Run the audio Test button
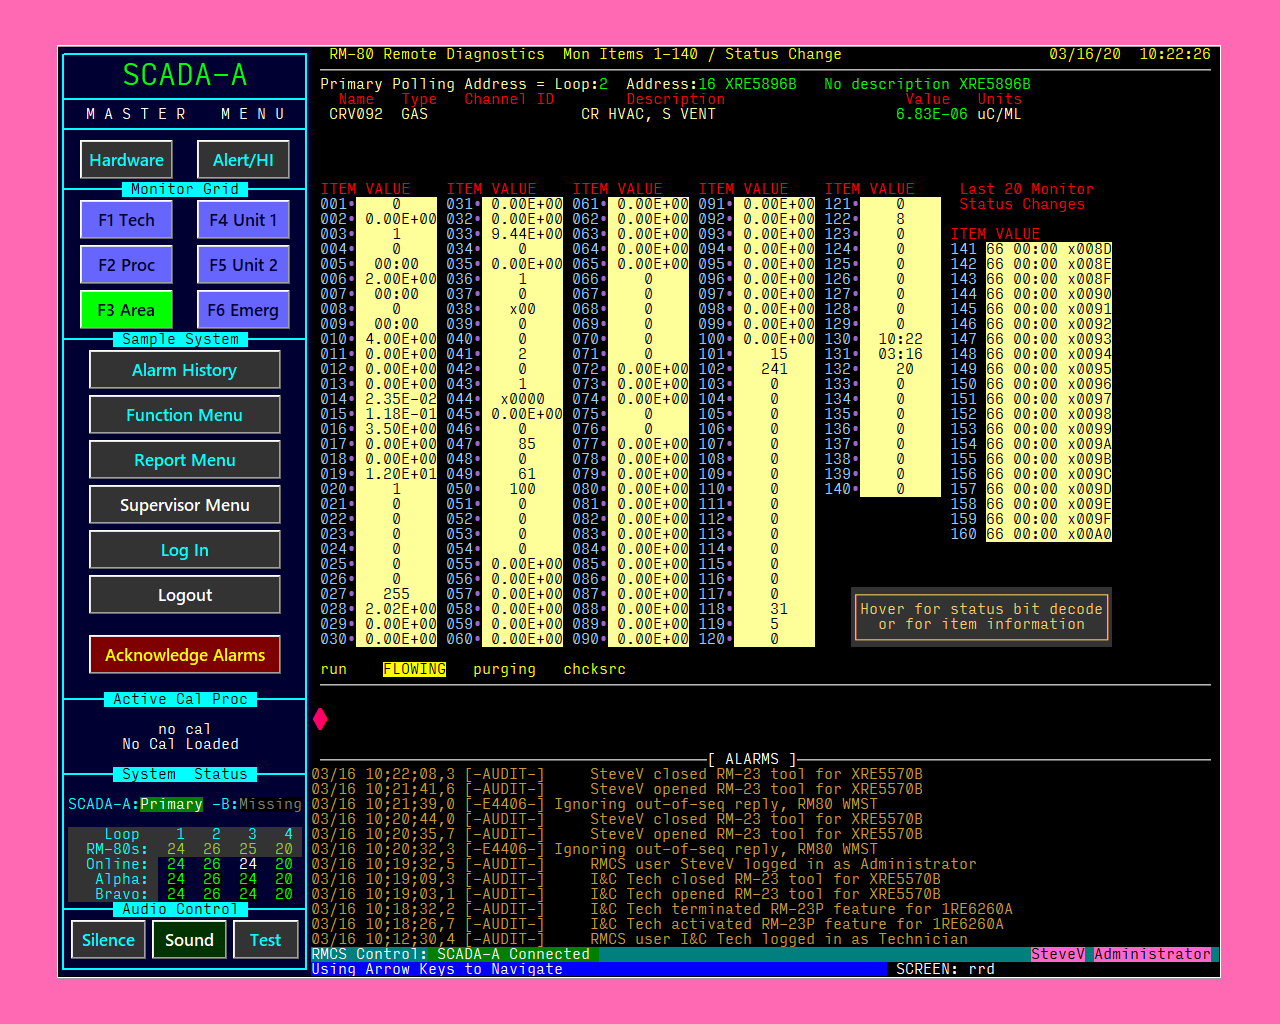 pos(265,940)
